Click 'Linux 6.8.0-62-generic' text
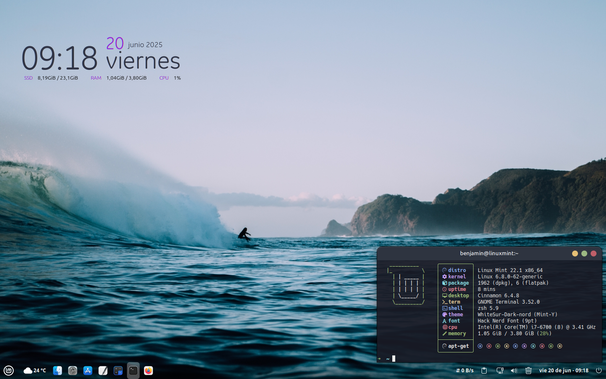The width and height of the screenshot is (606, 379). coord(510,277)
